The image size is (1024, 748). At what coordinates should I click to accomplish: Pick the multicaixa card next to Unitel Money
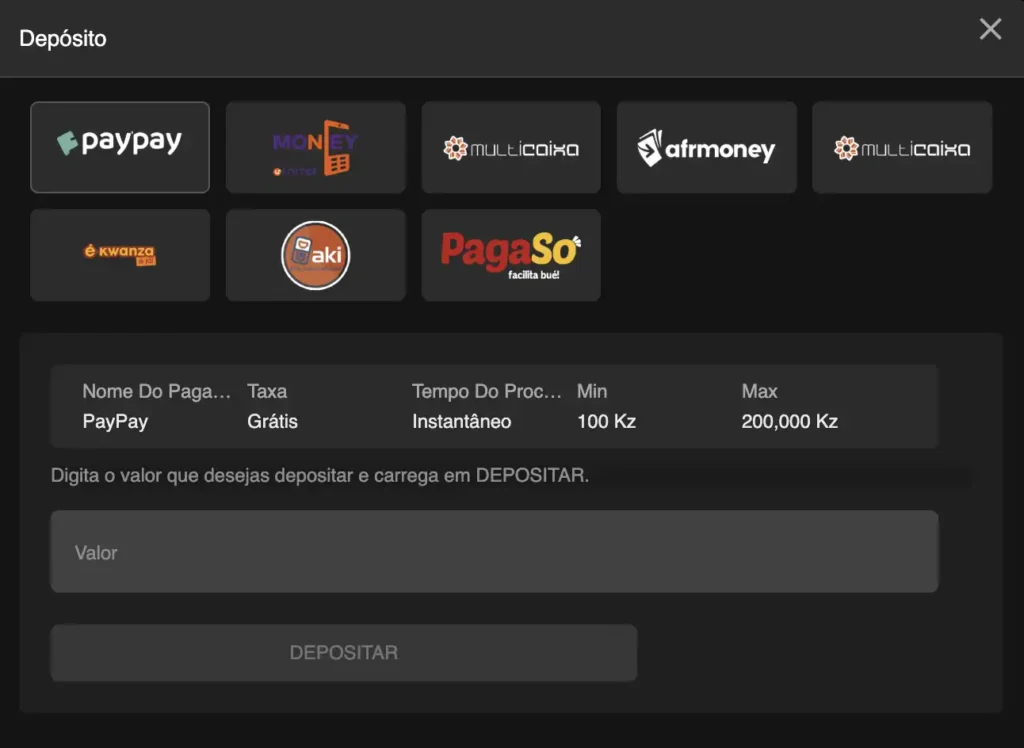511,147
